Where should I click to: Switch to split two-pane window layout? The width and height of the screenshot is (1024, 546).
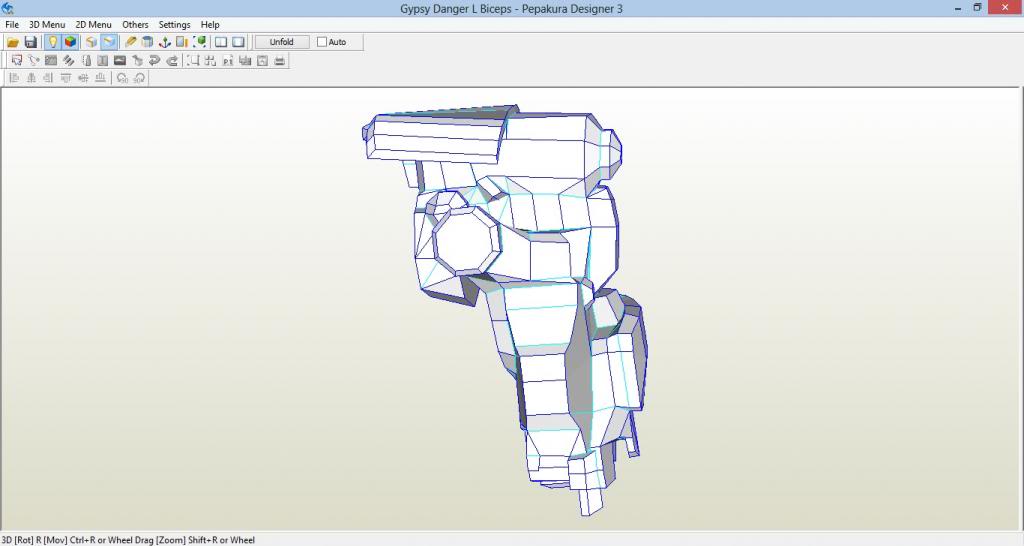pos(221,42)
